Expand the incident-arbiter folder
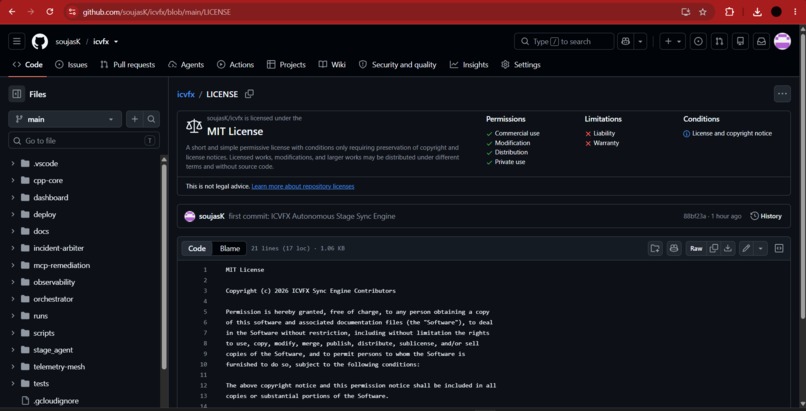Viewport: 806px width, 411px height. tap(12, 248)
